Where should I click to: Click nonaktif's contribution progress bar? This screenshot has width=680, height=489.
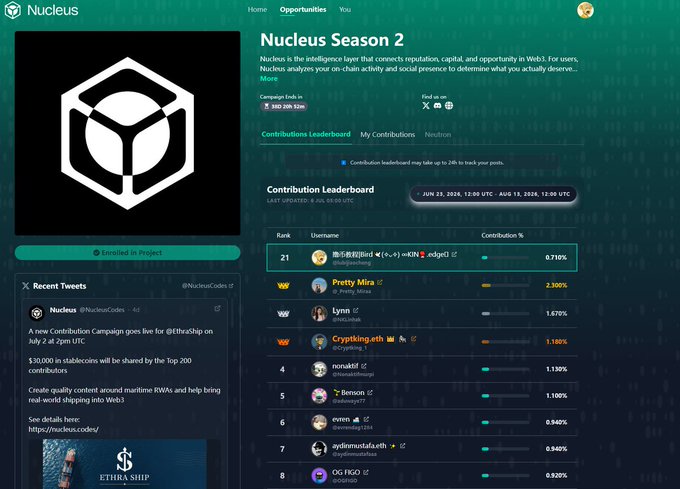tap(505, 369)
